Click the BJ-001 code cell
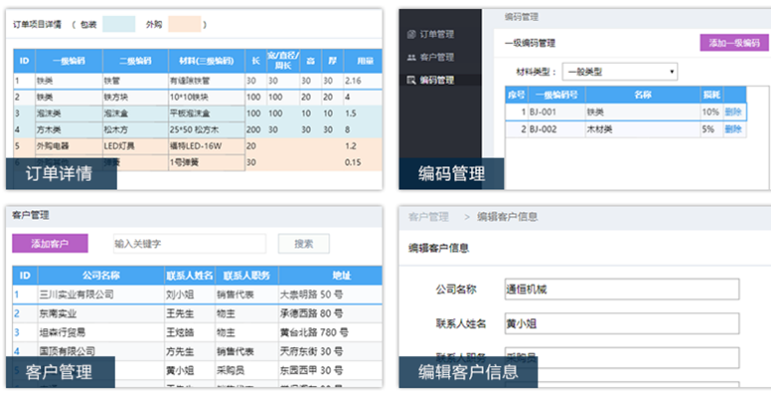 (x=557, y=112)
